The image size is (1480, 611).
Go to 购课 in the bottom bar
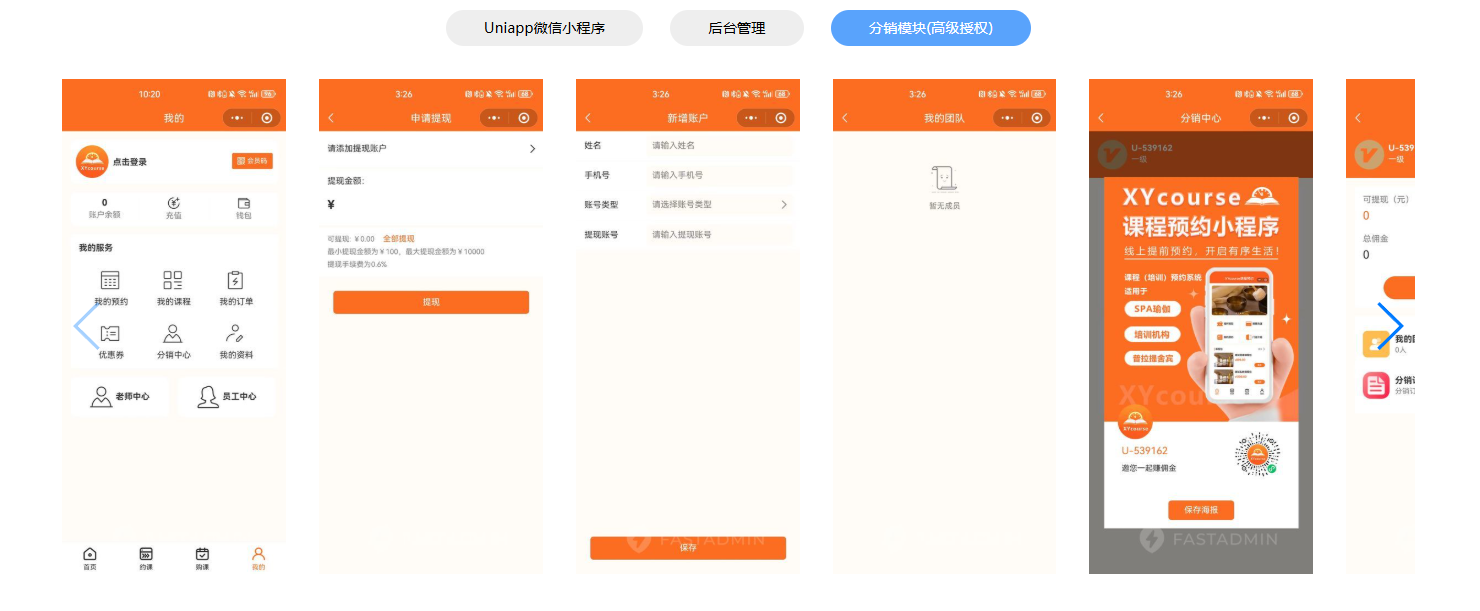point(202,559)
